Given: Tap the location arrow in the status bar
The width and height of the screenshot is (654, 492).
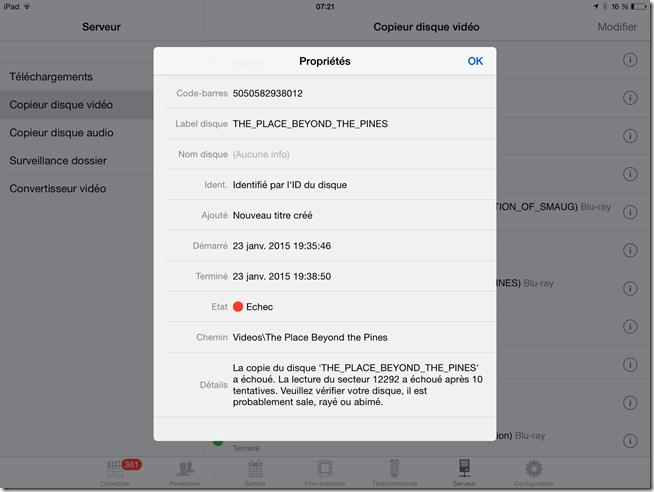Looking at the screenshot, I should point(596,6).
